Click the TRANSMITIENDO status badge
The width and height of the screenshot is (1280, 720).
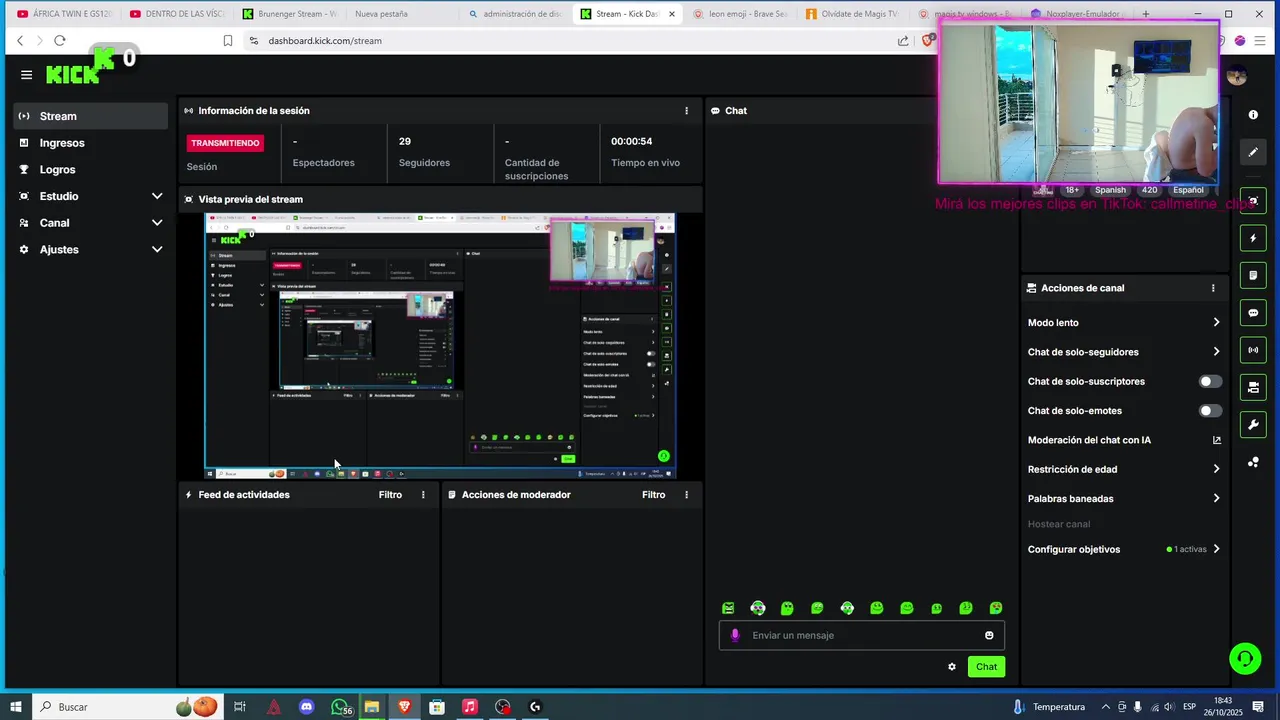225,143
